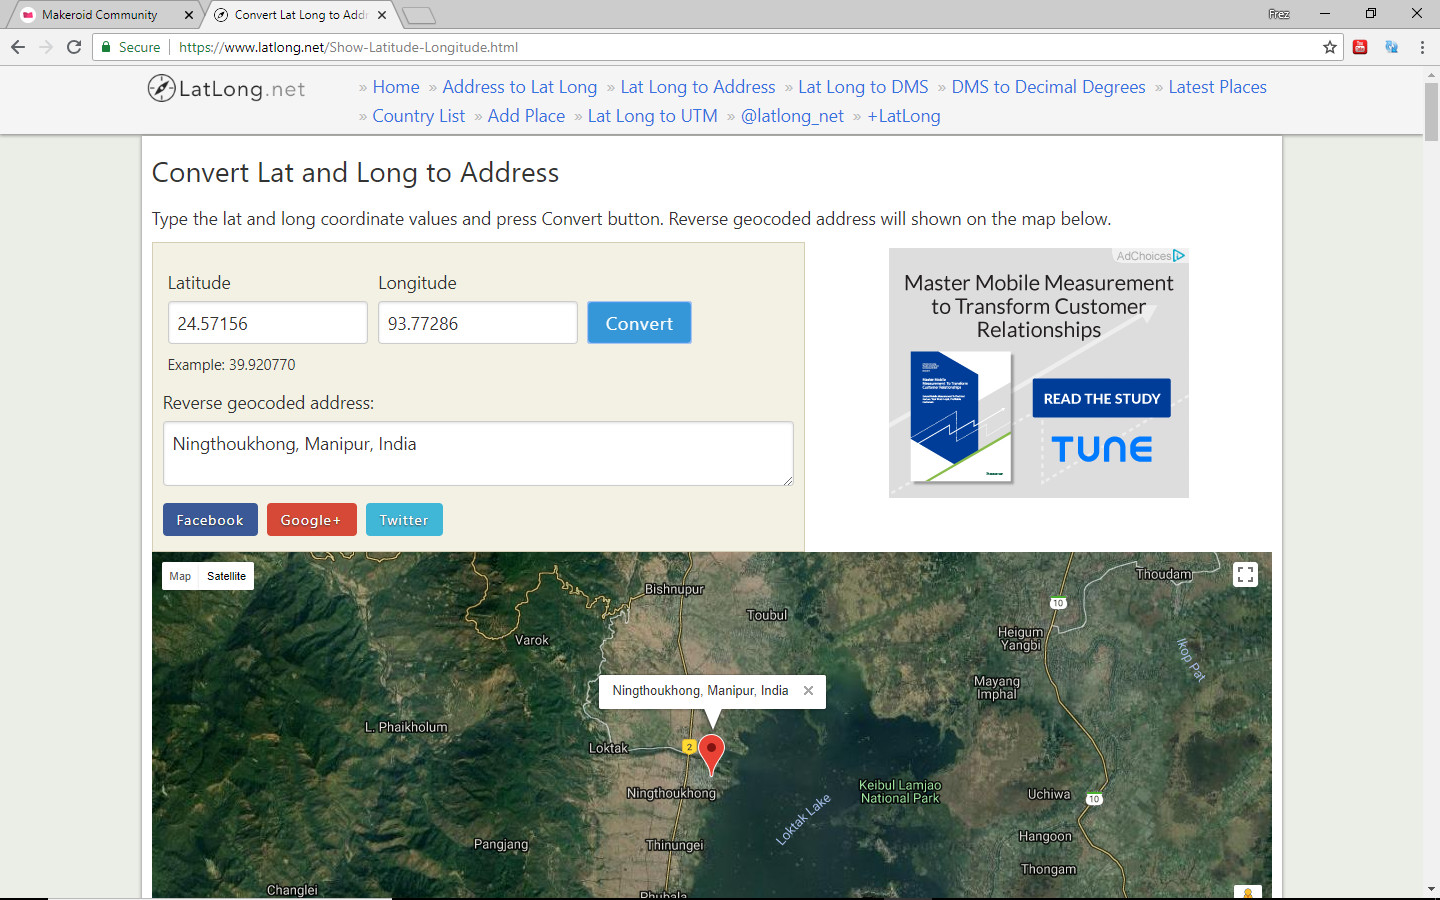This screenshot has height=900, width=1440.
Task: Open the AdChoices icon on the ad
Action: pyautogui.click(x=1180, y=256)
